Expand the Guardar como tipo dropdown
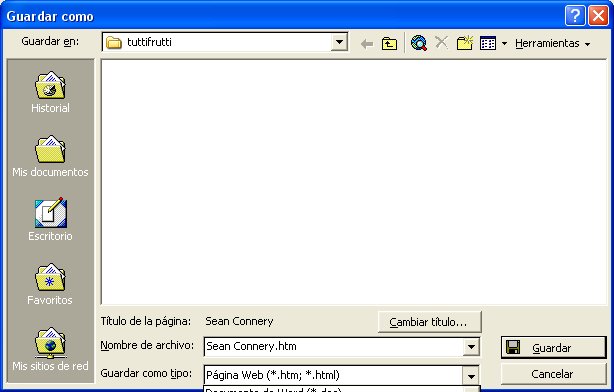614x392 pixels. coord(471,376)
